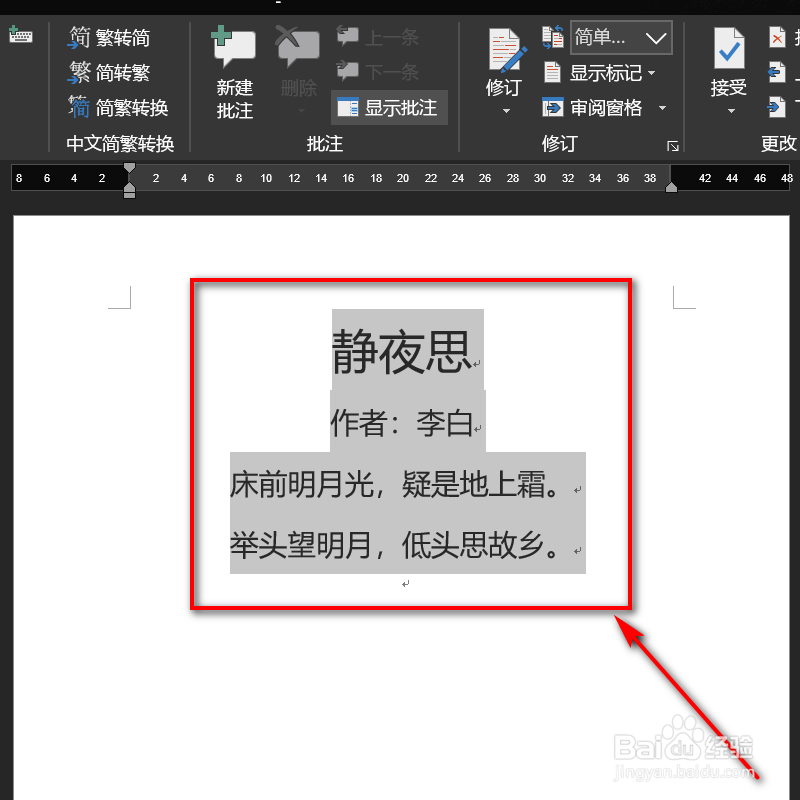Open the dropdown arrow below 接受
The width and height of the screenshot is (800, 800).
coord(730,108)
